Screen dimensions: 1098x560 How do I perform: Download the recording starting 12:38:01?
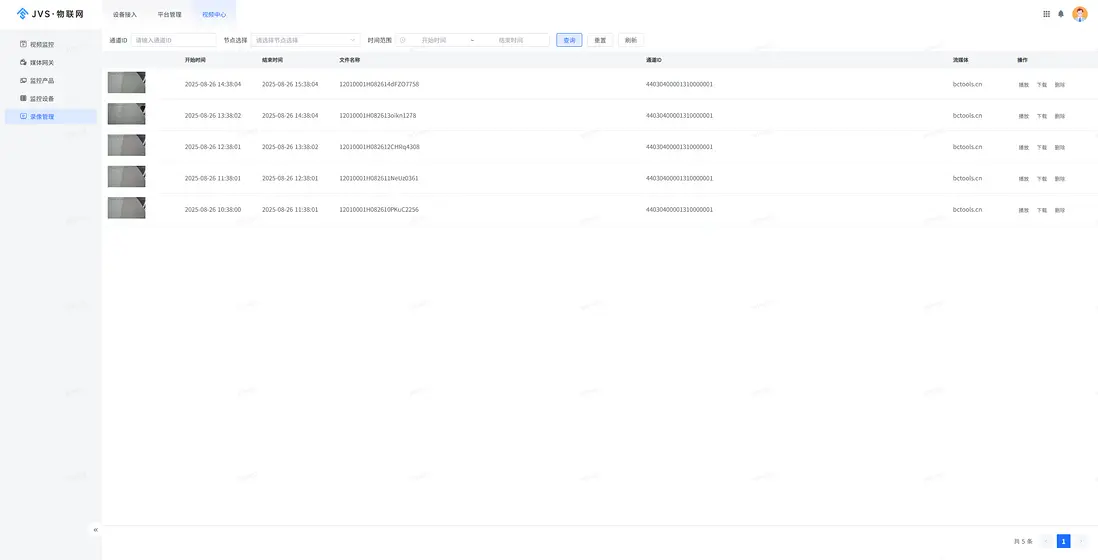1042,148
